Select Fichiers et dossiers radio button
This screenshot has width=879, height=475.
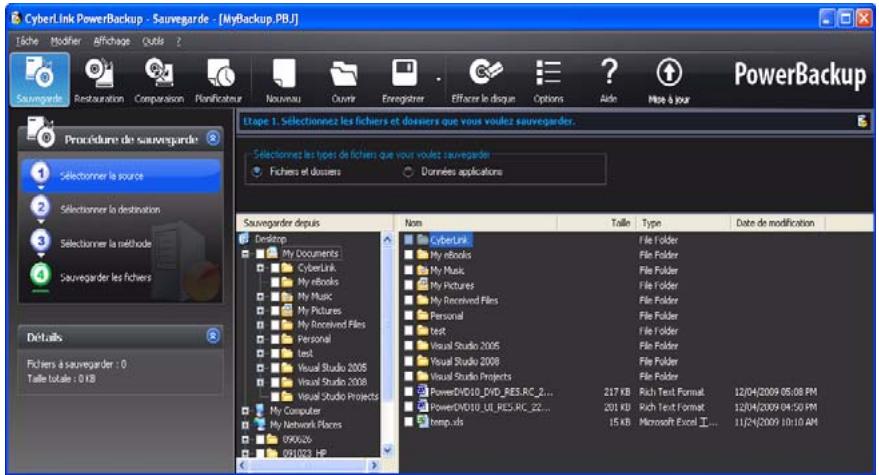click(x=257, y=172)
